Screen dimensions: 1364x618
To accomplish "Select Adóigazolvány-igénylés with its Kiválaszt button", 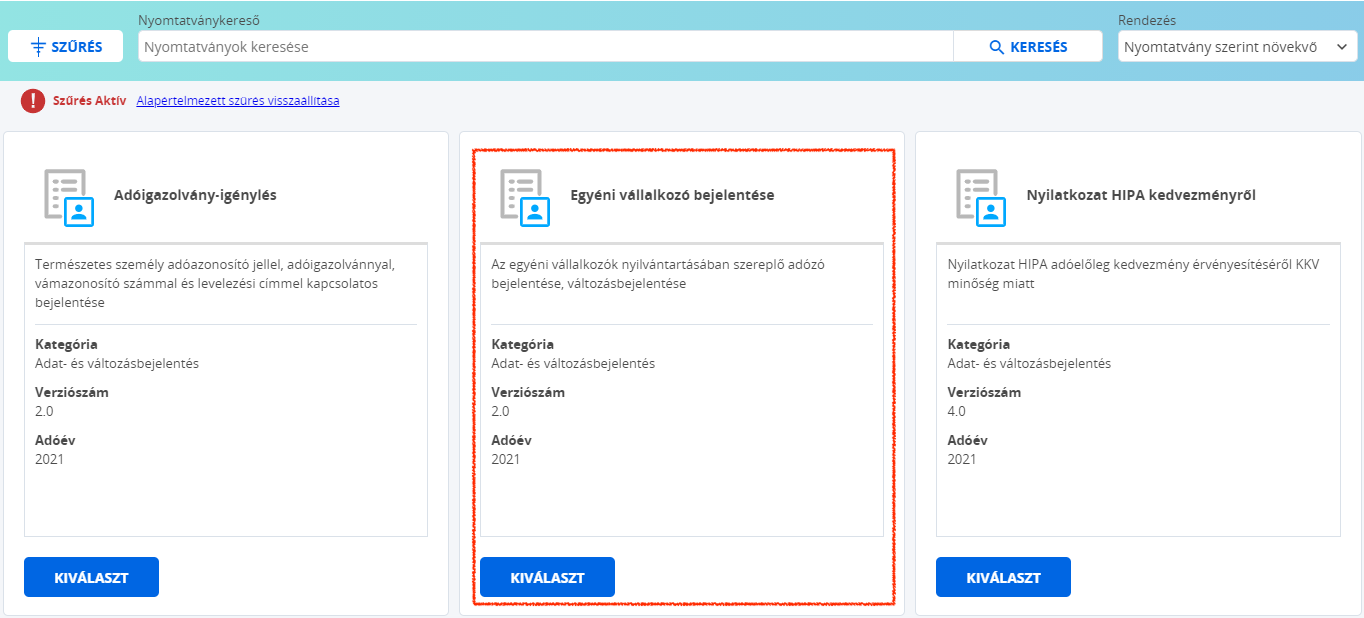I will (91, 577).
